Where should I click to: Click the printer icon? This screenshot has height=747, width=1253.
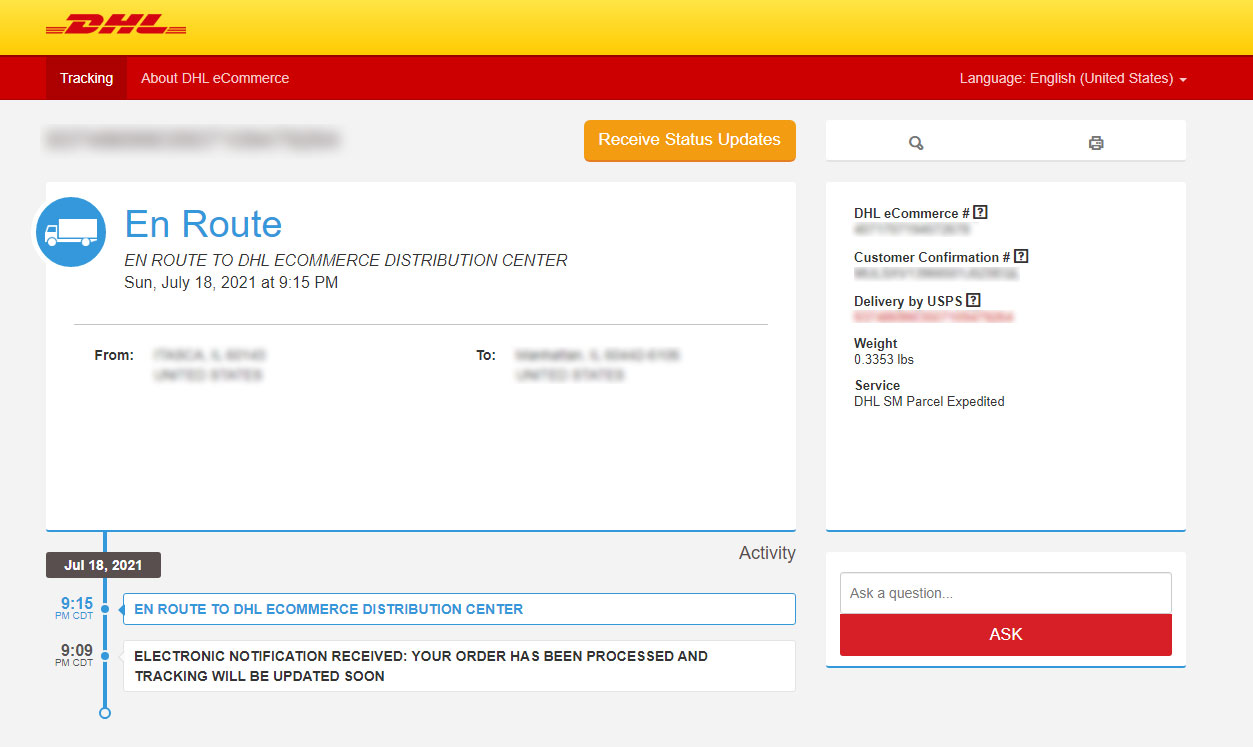tap(1096, 143)
